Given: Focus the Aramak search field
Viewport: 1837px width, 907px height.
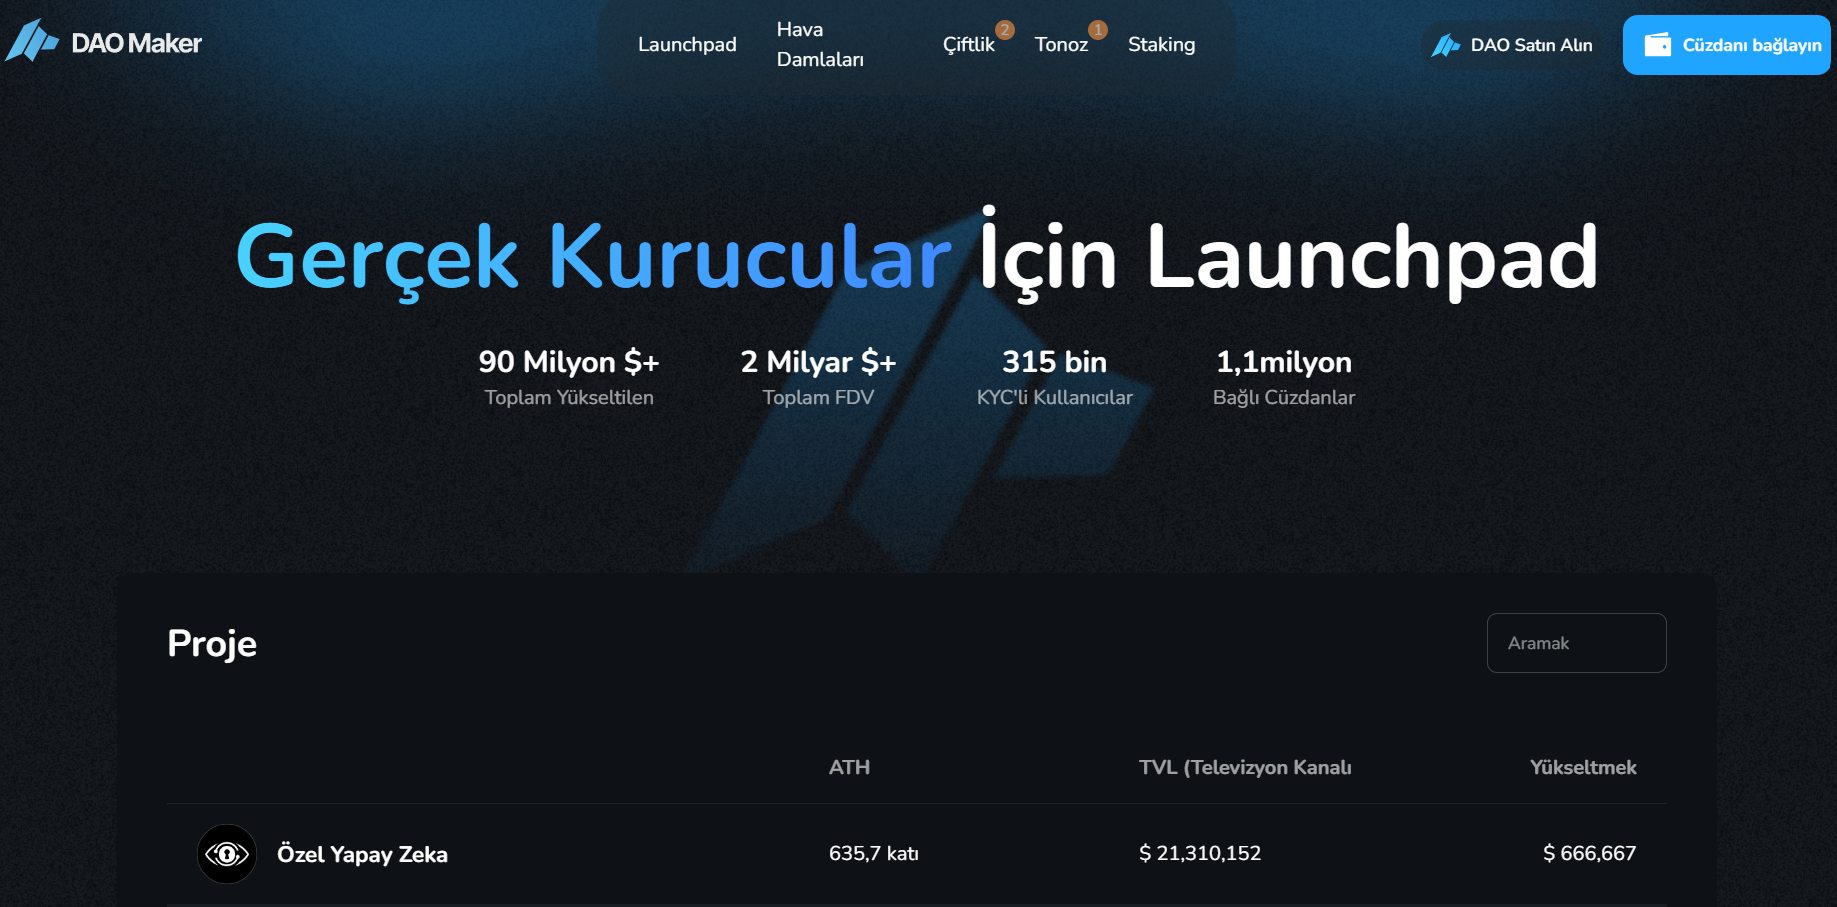Looking at the screenshot, I should click(x=1576, y=643).
